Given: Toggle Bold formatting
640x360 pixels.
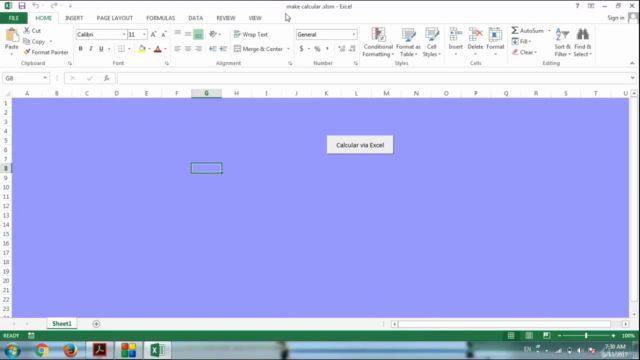Looking at the screenshot, I should coord(80,49).
